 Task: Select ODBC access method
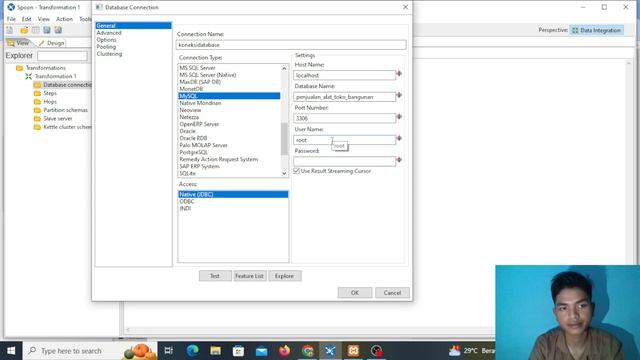click(187, 201)
